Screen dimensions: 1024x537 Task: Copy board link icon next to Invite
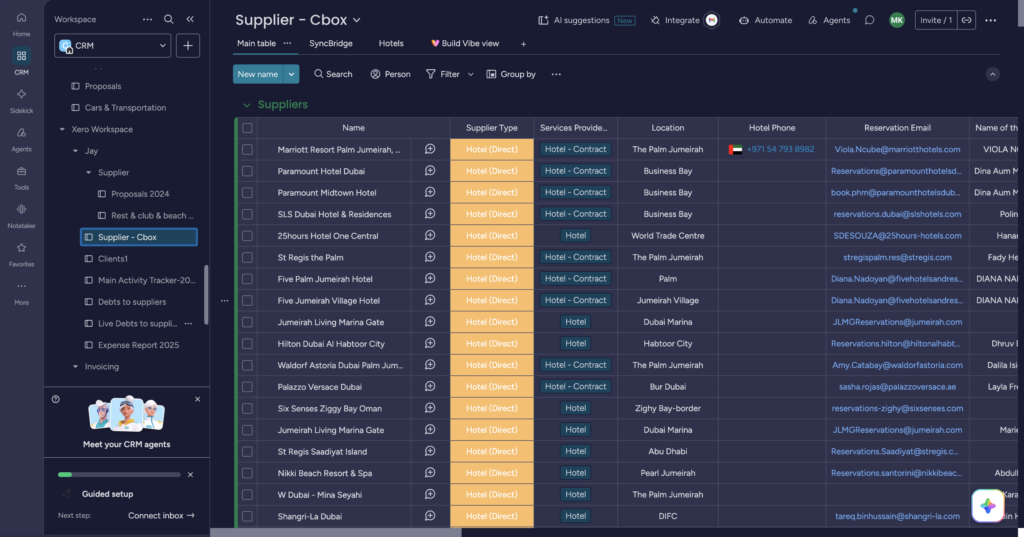coord(967,20)
